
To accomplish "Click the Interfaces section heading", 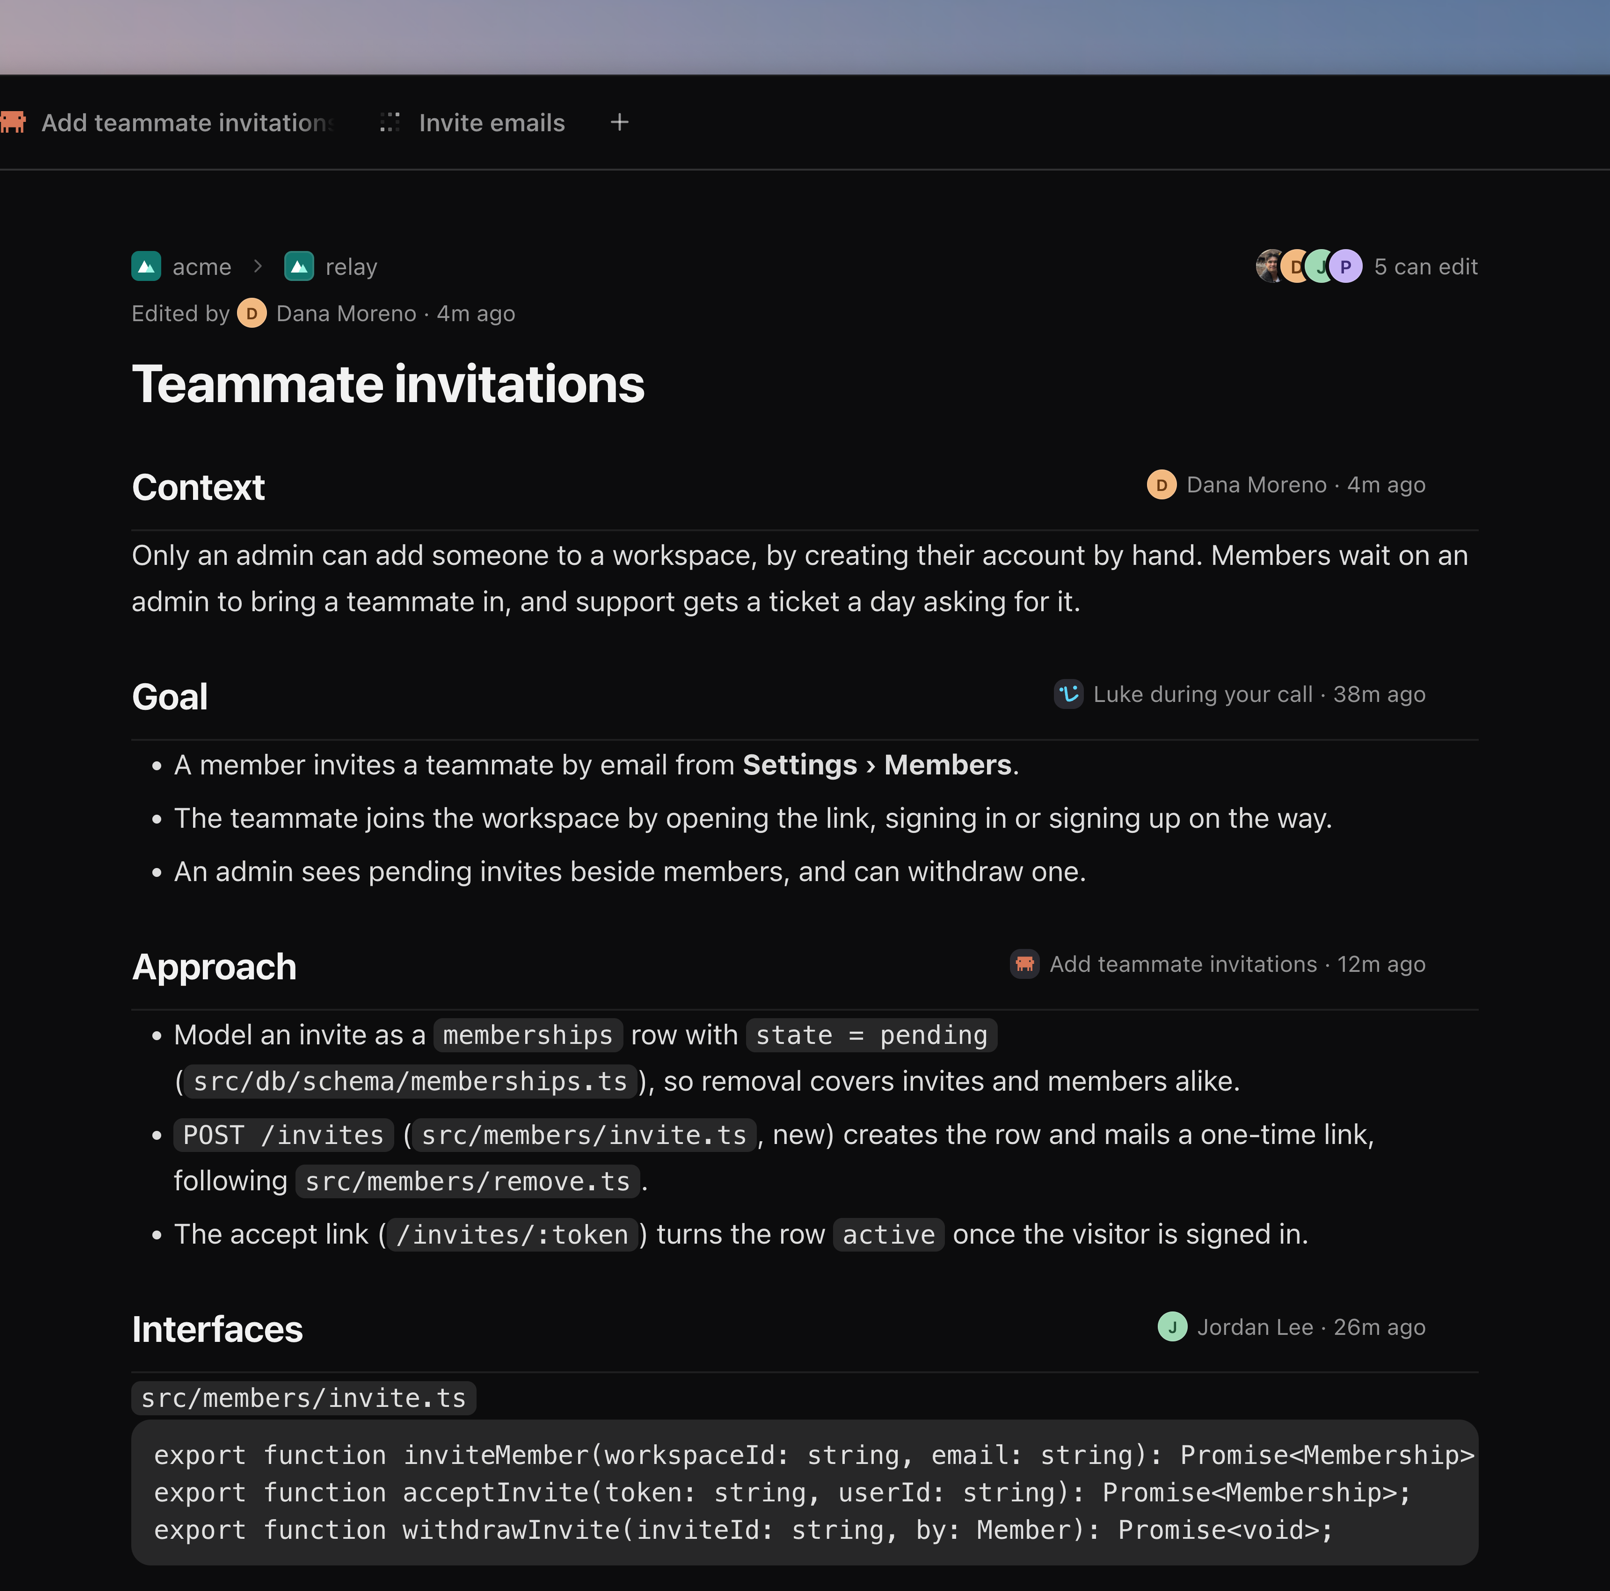I will (217, 1329).
